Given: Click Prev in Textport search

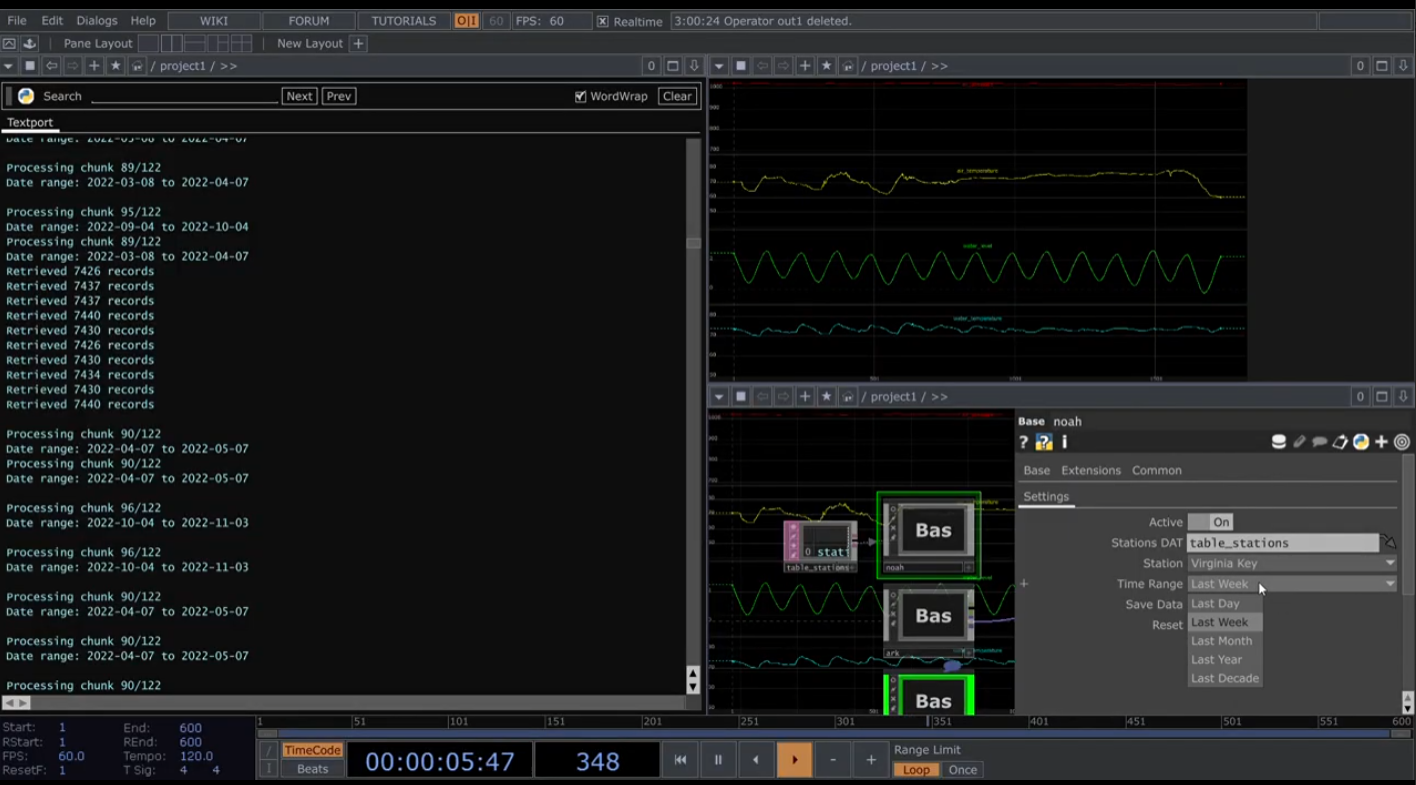Looking at the screenshot, I should [x=339, y=96].
